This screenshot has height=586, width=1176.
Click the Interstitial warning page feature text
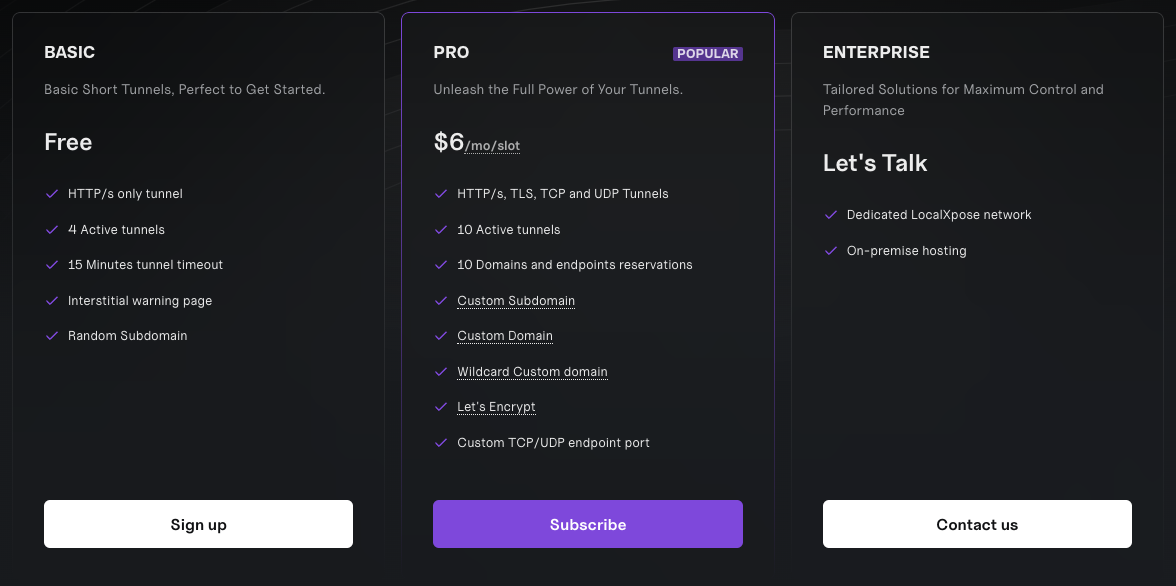click(x=140, y=301)
